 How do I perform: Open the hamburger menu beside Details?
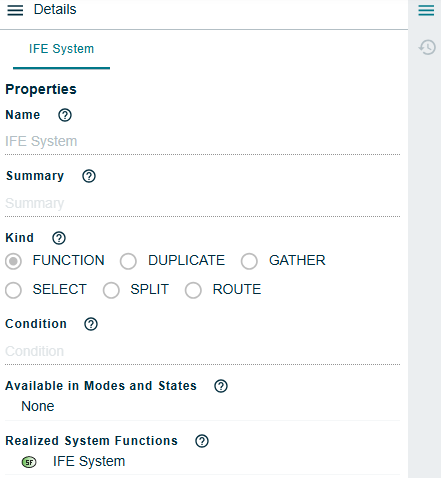[x=15, y=10]
